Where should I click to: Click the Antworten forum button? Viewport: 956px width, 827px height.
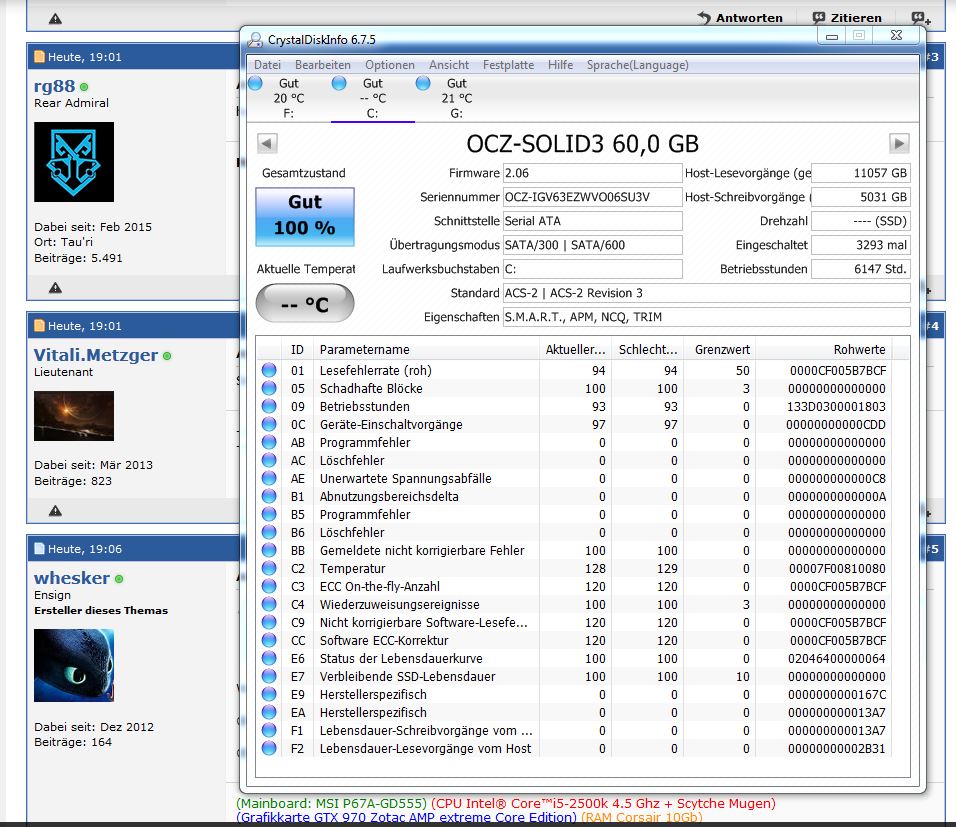coord(740,18)
